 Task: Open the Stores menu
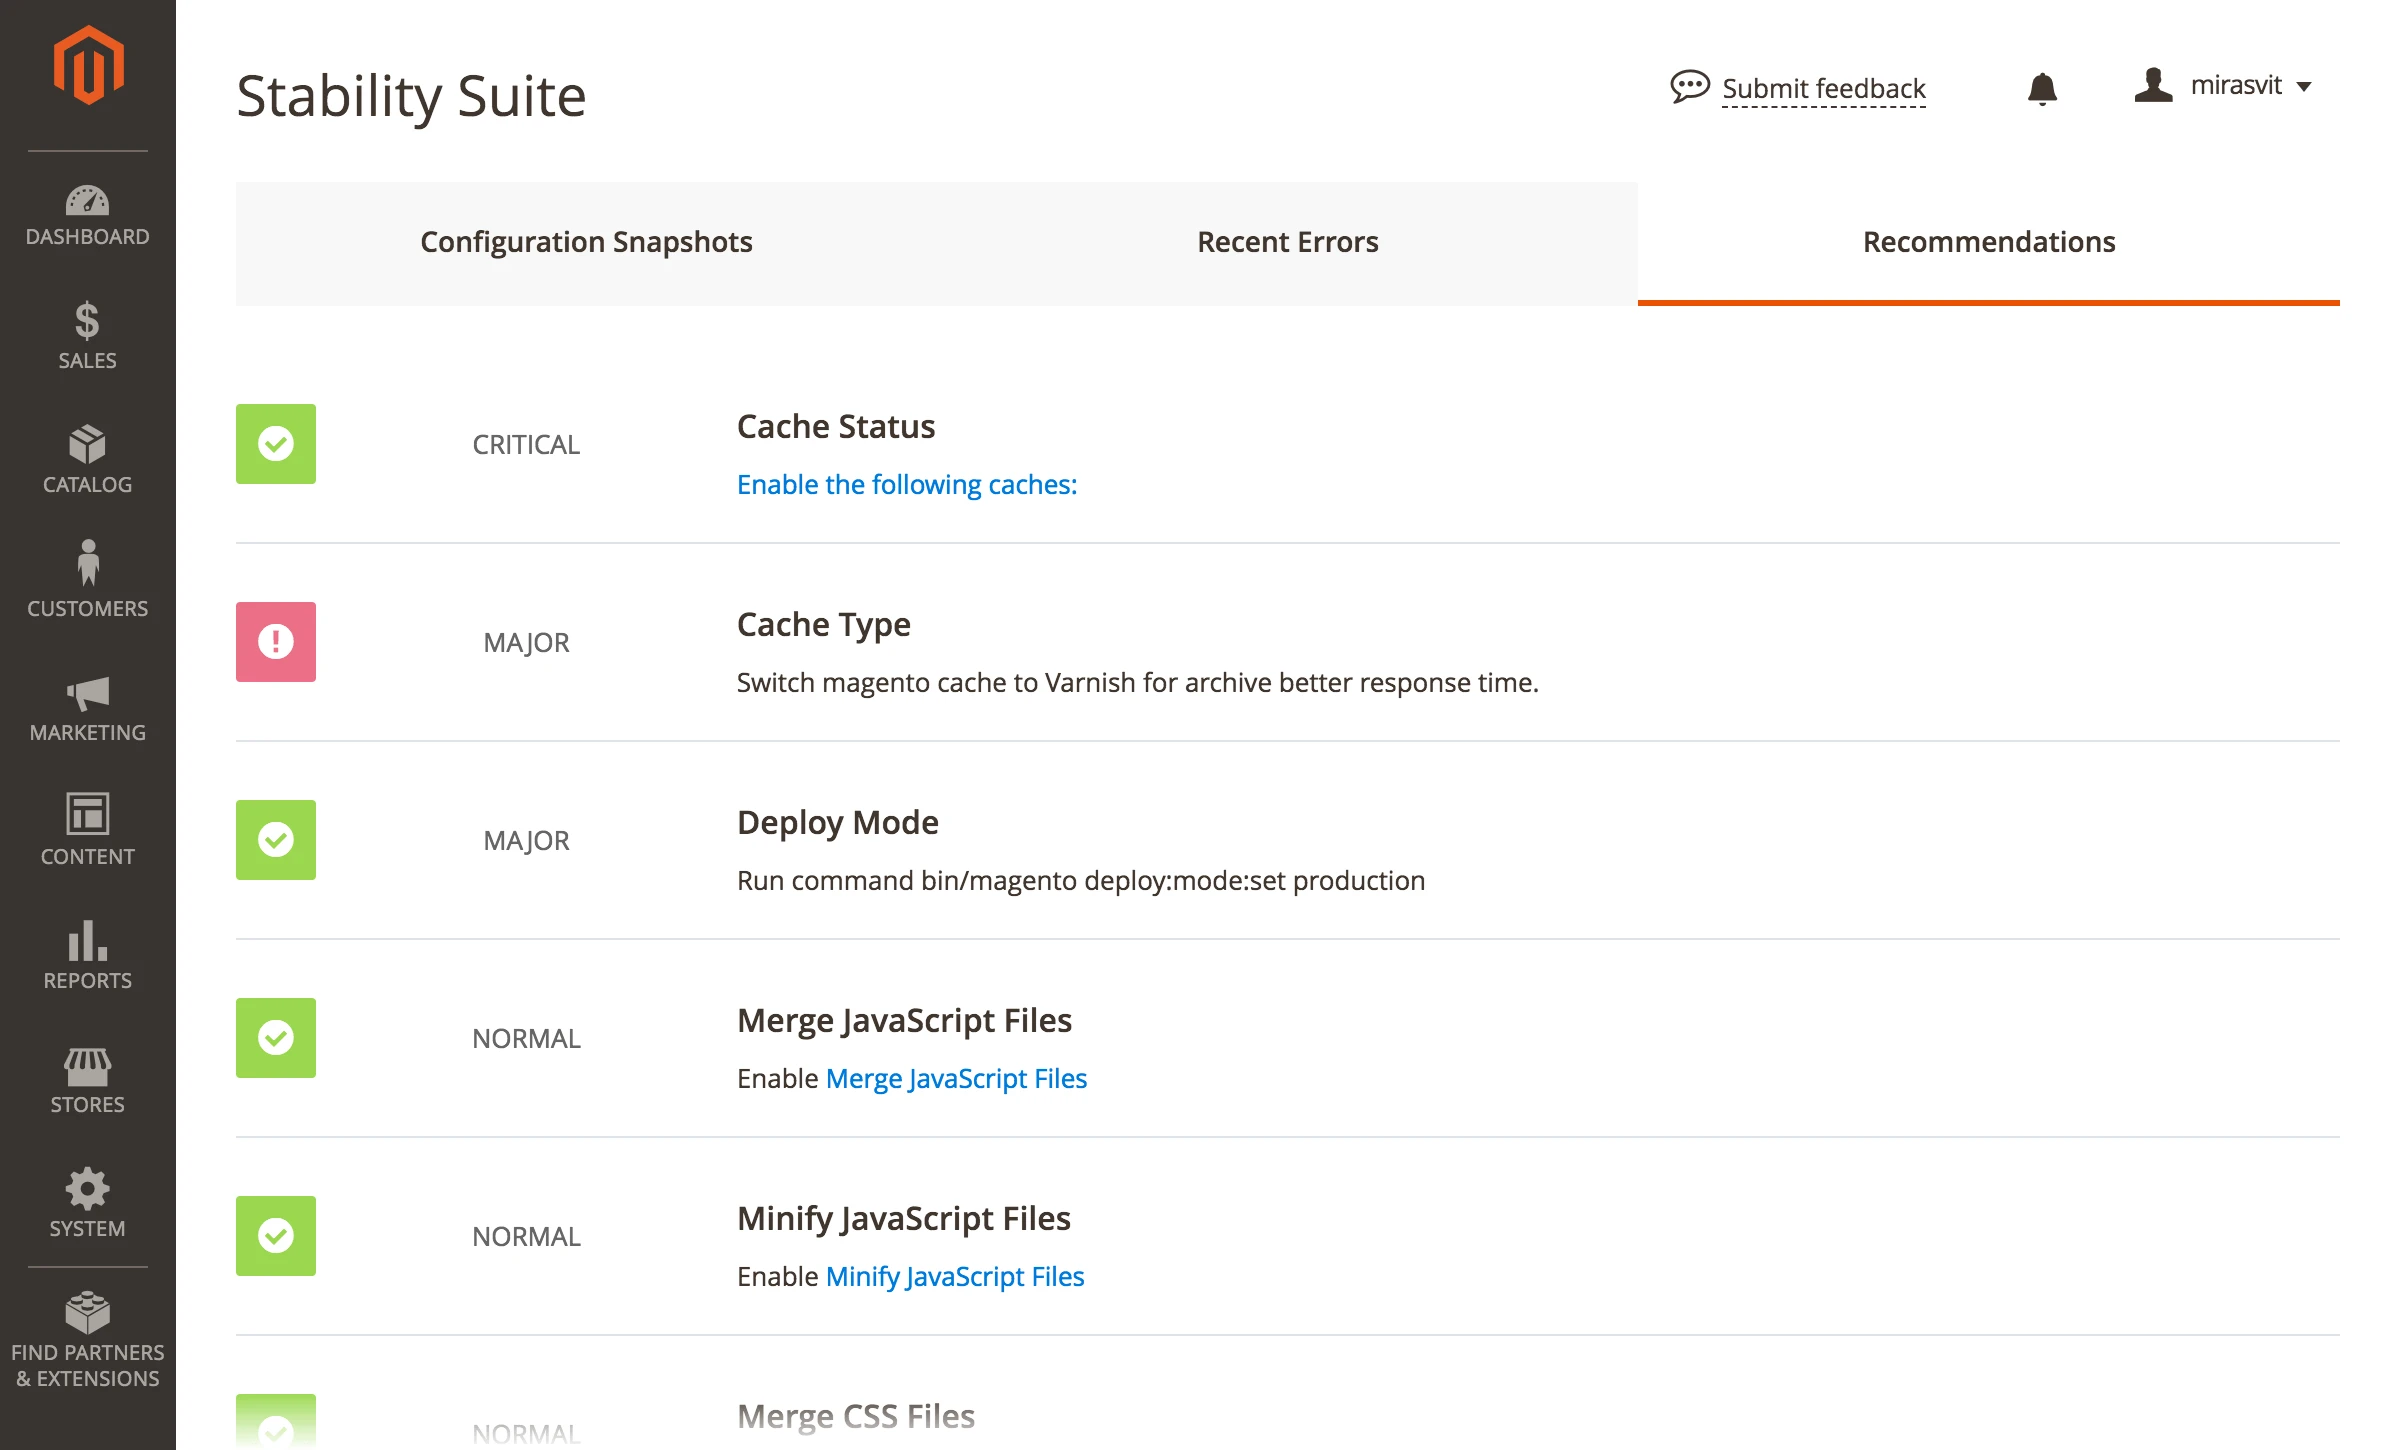[x=88, y=1080]
